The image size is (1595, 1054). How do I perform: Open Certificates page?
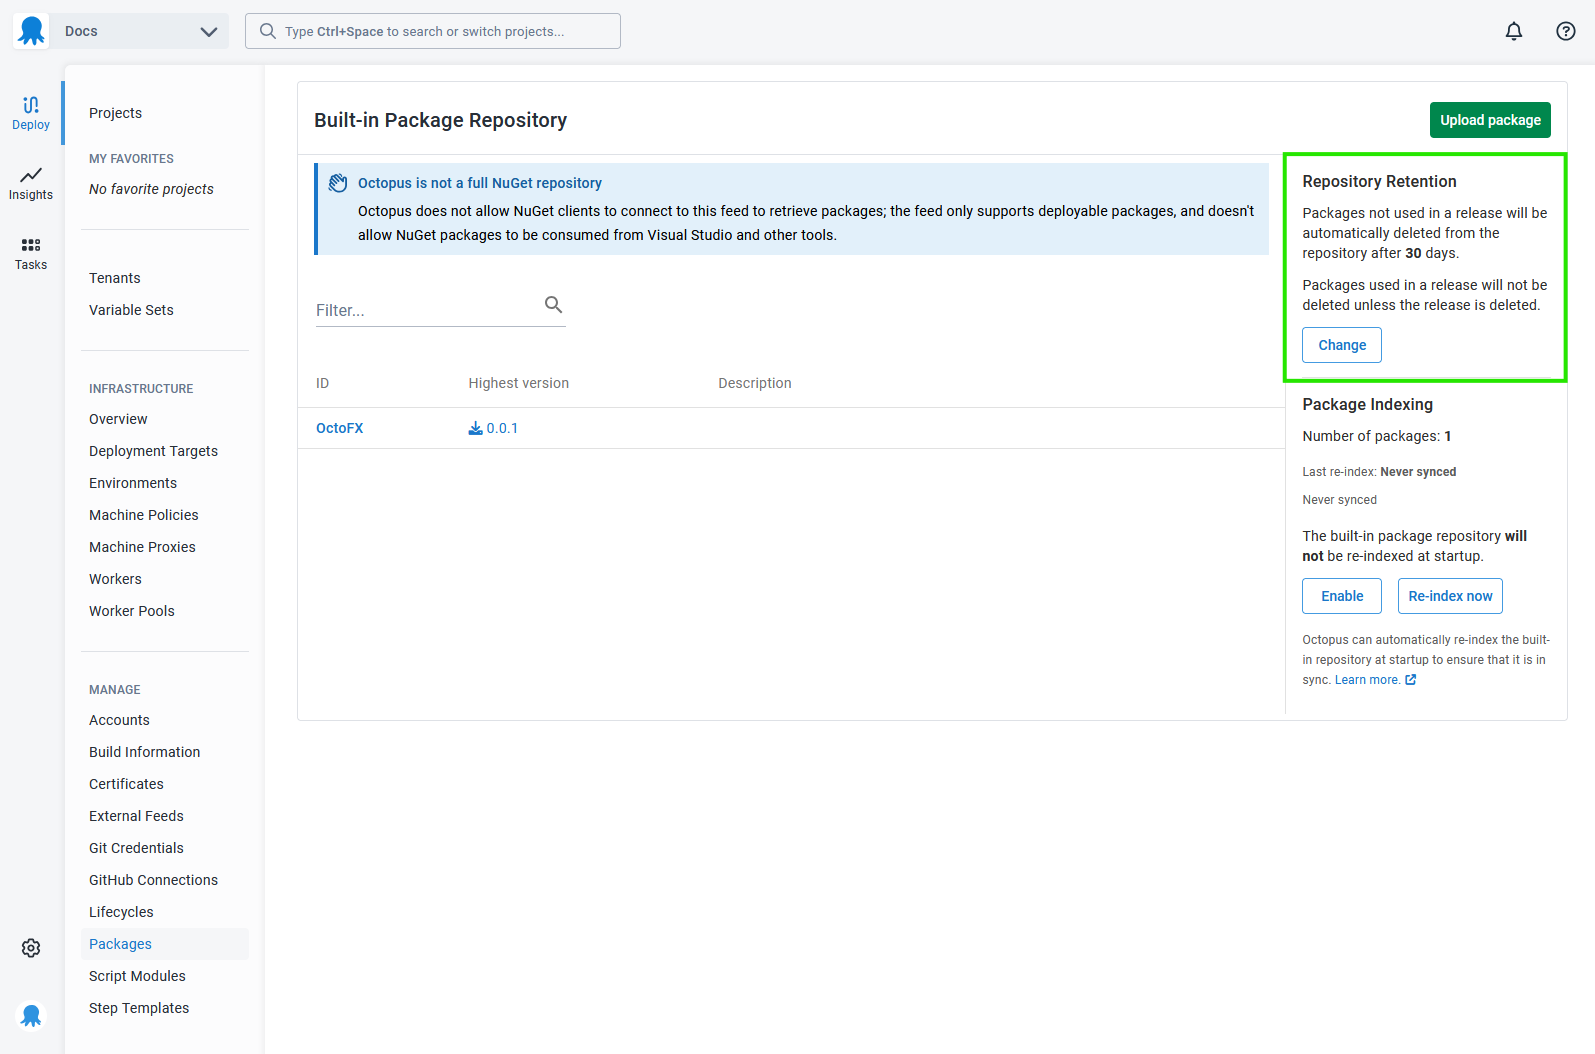pyautogui.click(x=126, y=784)
